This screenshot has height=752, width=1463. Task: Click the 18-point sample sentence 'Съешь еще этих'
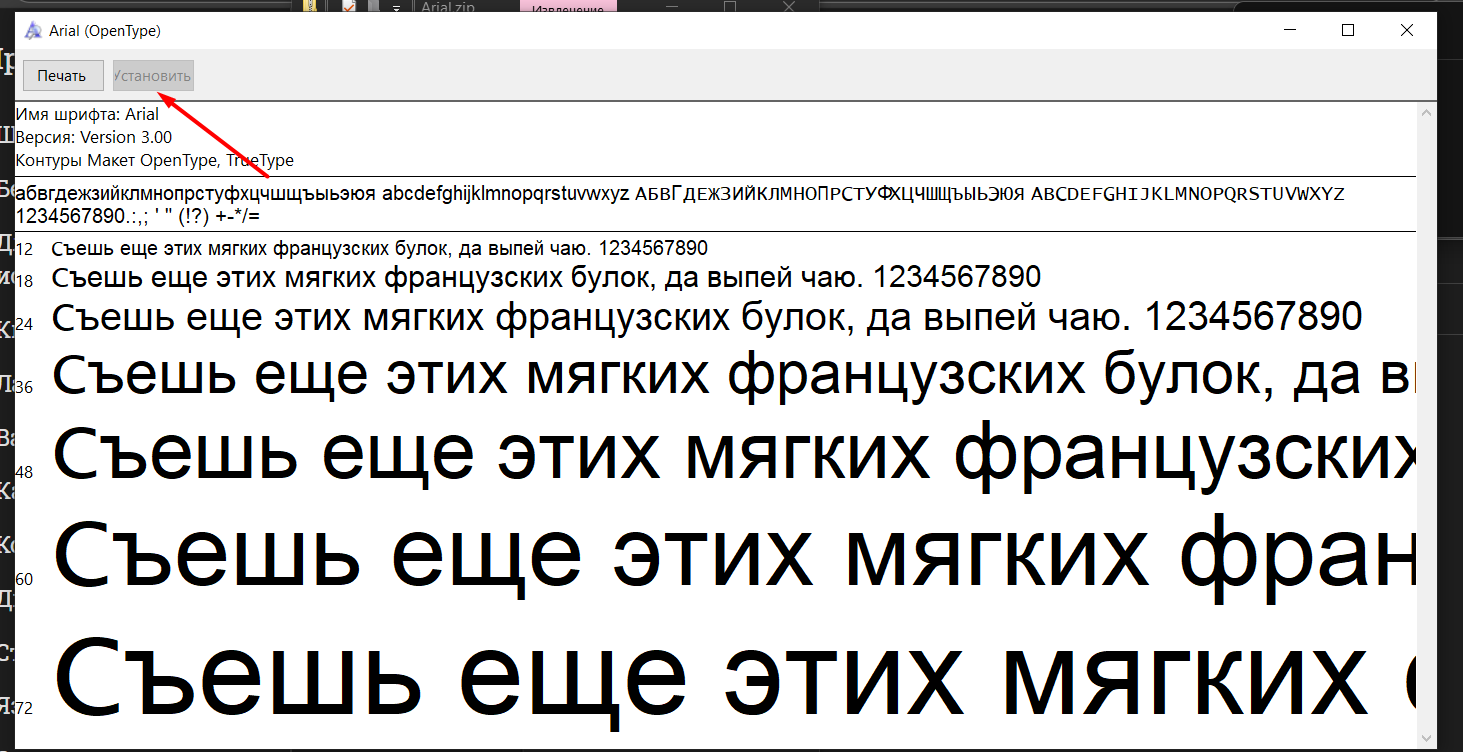[x=546, y=277]
